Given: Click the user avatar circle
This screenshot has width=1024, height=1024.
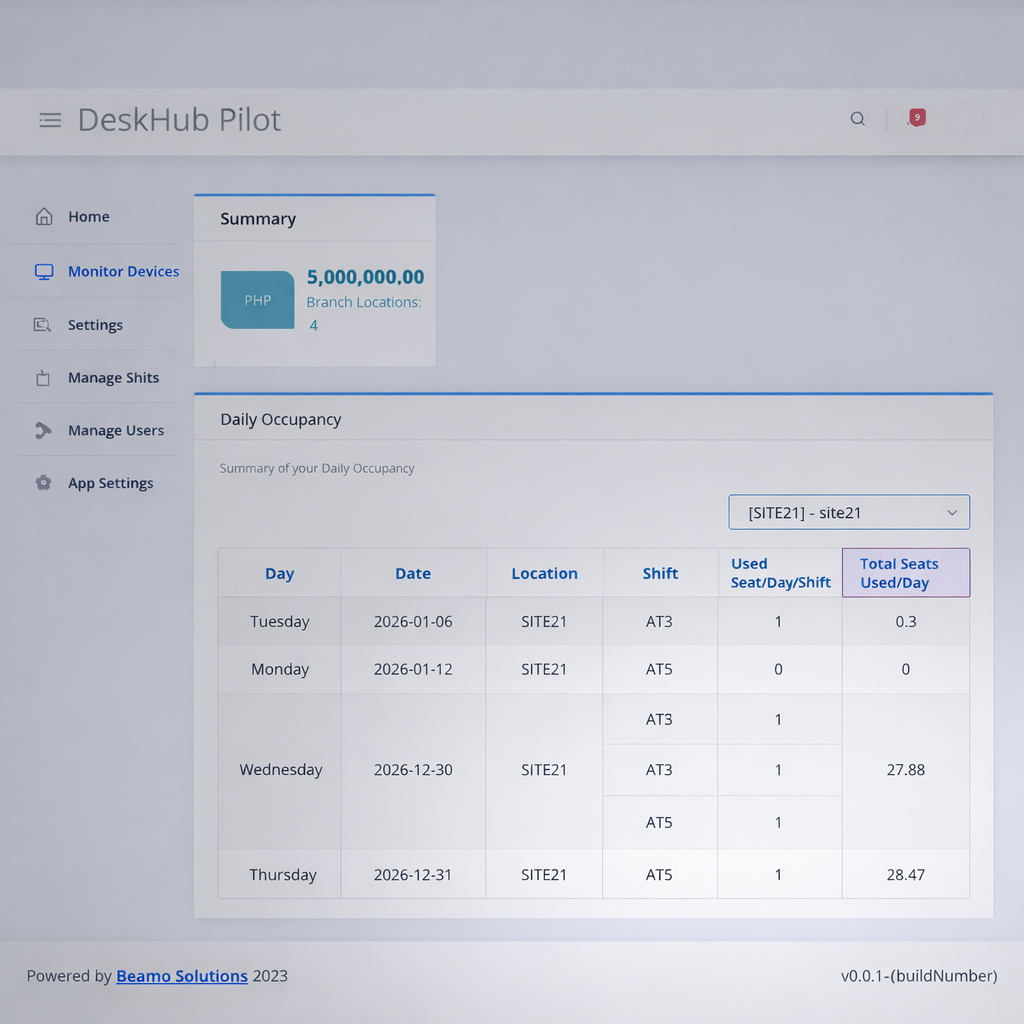Looking at the screenshot, I should (x=965, y=120).
